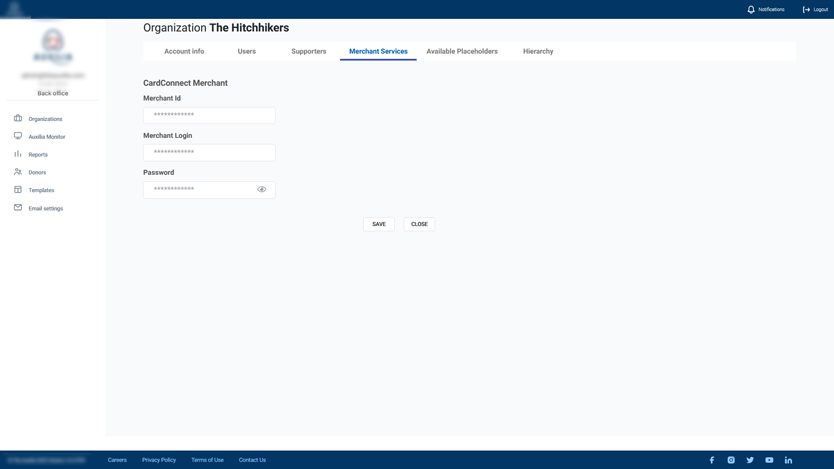The height and width of the screenshot is (469, 834).
Task: Click the Templates layout icon
Action: (18, 190)
